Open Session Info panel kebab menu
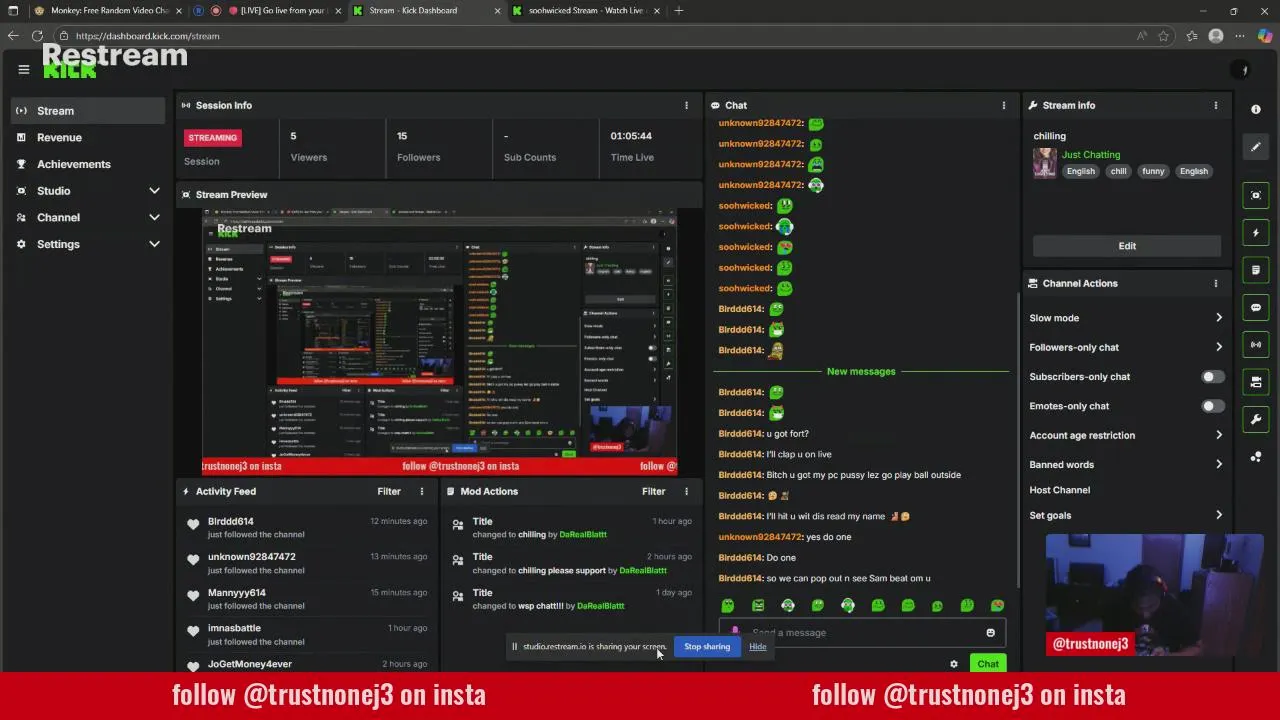Screen dimensions: 1280x720 686,105
